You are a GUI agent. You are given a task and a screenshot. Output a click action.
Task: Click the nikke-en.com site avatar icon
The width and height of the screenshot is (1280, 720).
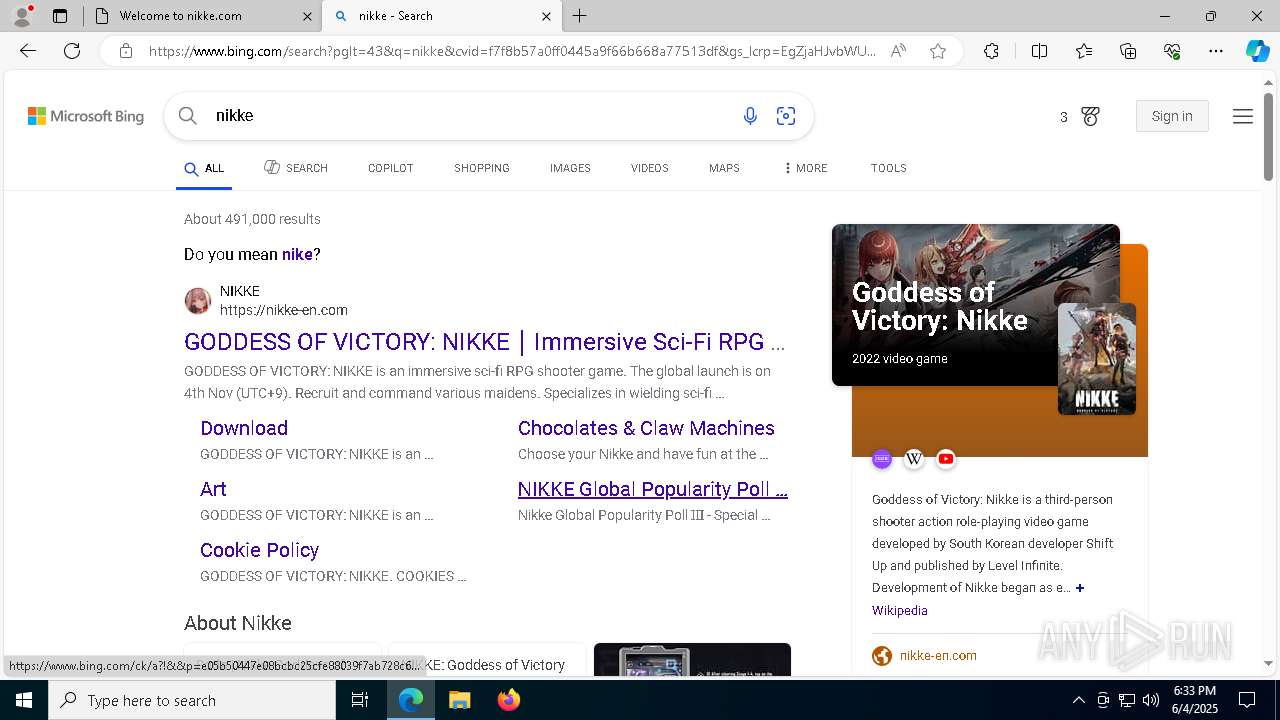pyautogui.click(x=198, y=301)
